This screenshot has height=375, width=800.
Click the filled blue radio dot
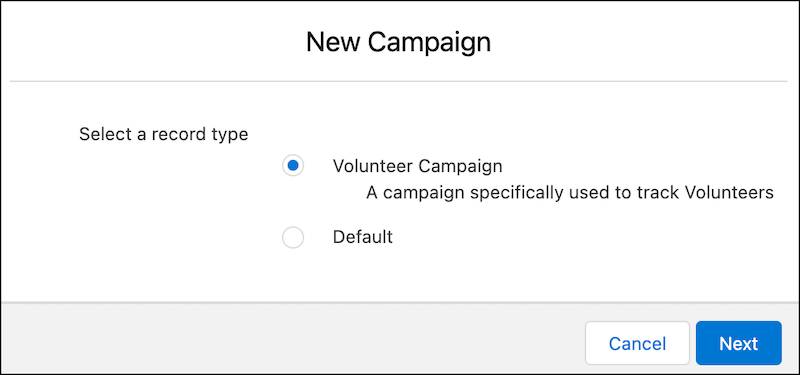coord(293,166)
